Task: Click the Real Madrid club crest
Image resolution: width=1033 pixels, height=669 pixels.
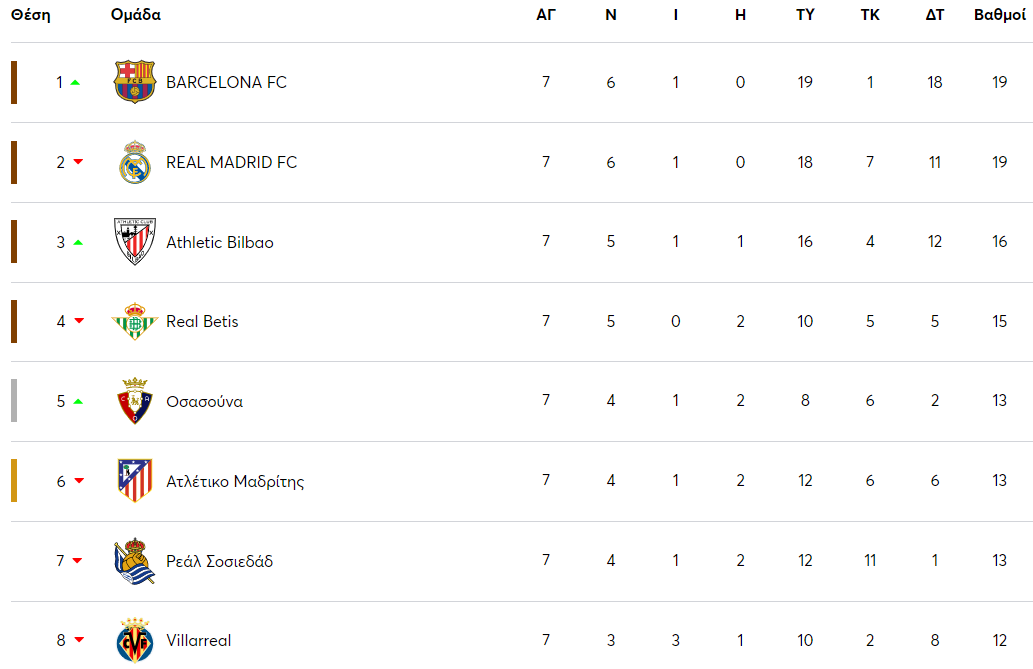Action: [135, 162]
